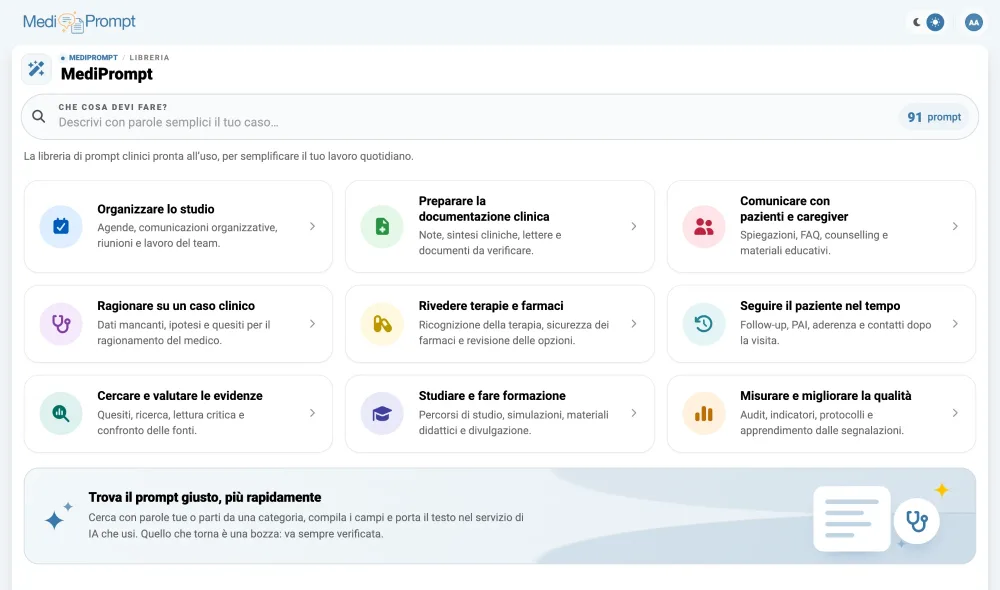Click the description 'Follow-up, PAI, aderenza e contatti'
Image resolution: width=1000 pixels, height=590 pixels.
point(835,332)
